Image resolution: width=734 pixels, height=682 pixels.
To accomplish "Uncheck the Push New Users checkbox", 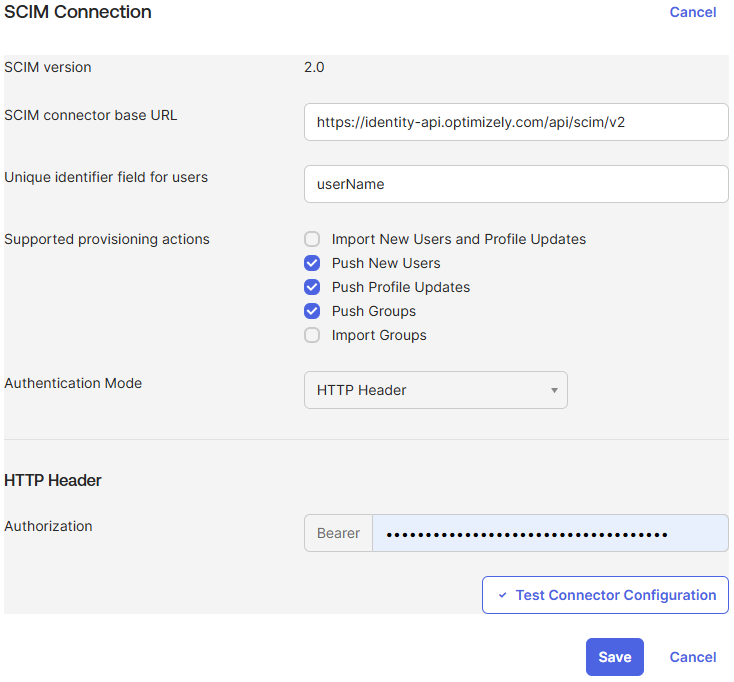I will pyautogui.click(x=313, y=263).
